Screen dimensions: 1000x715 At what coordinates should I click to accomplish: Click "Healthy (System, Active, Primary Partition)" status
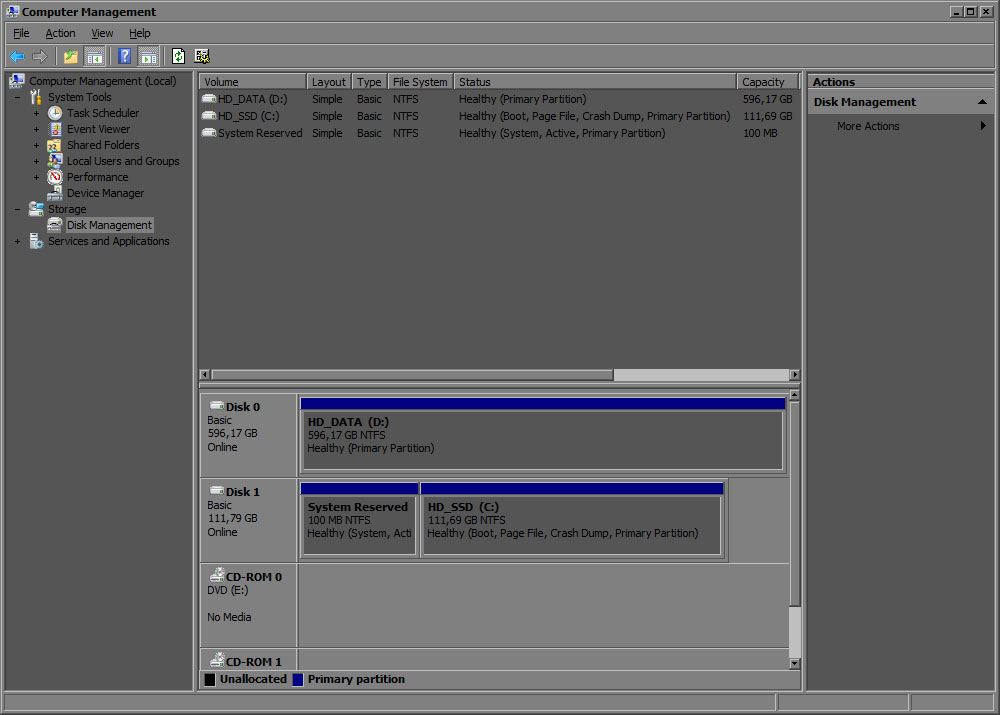click(x=562, y=133)
